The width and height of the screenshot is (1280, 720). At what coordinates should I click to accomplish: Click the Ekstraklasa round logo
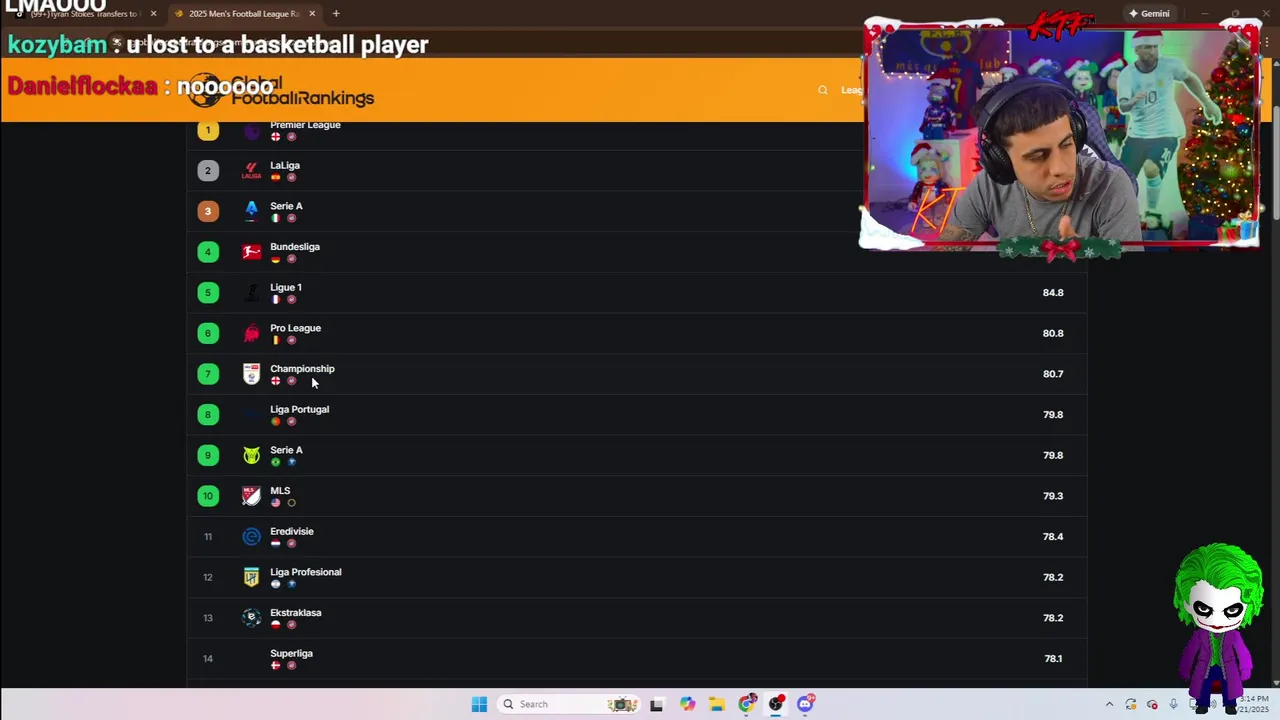pyautogui.click(x=251, y=618)
